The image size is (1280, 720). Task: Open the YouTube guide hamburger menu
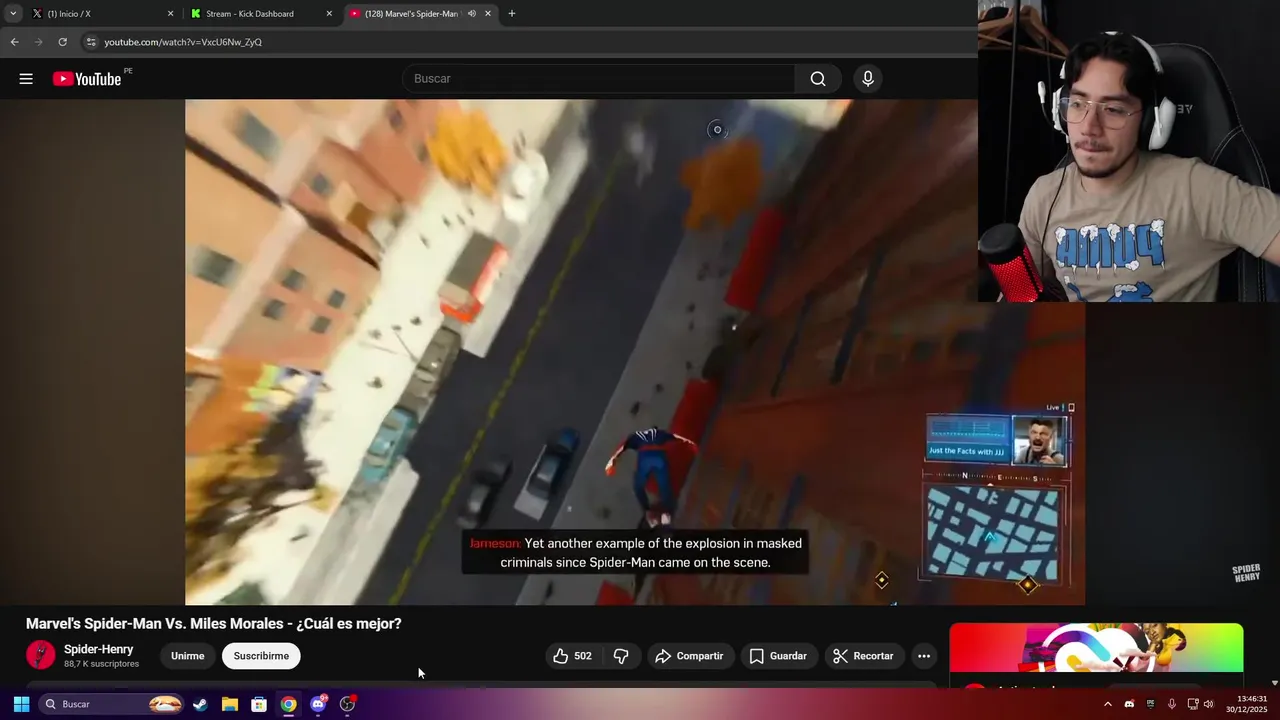point(26,79)
